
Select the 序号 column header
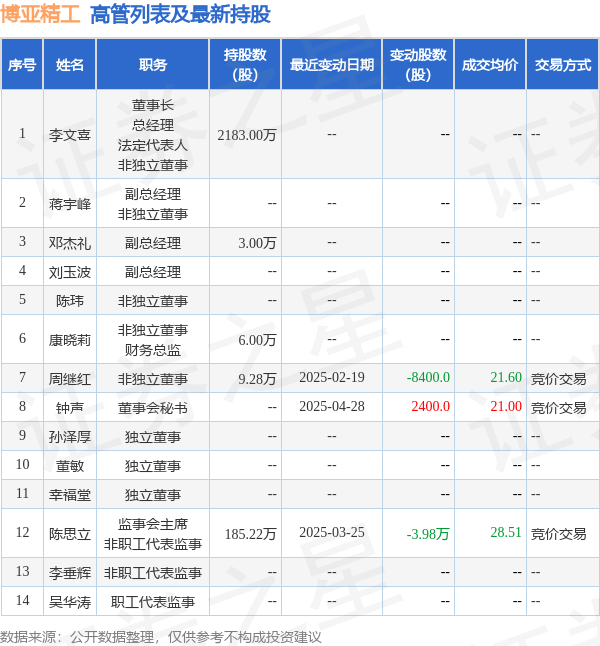click(x=22, y=65)
